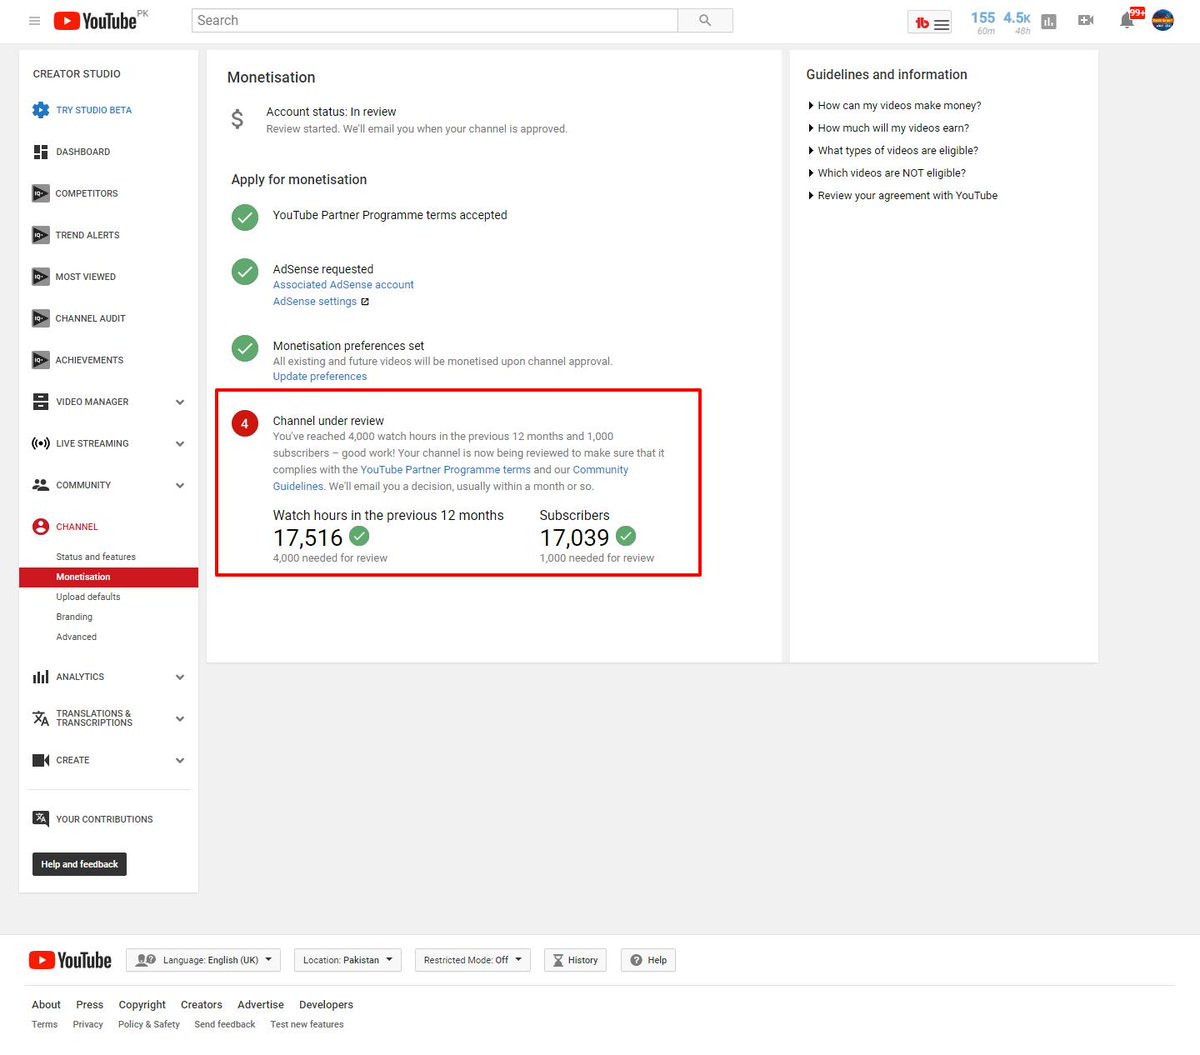Go to YouTube home logo

coord(95,21)
